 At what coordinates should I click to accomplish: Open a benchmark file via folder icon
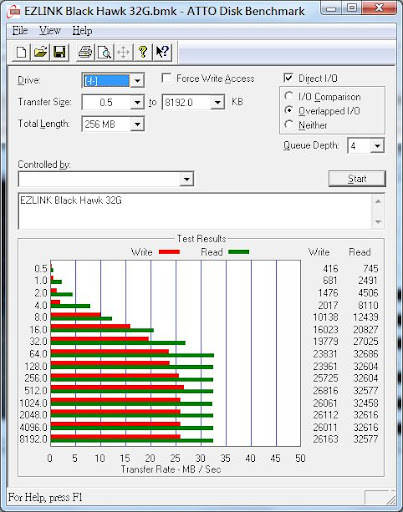pos(40,52)
